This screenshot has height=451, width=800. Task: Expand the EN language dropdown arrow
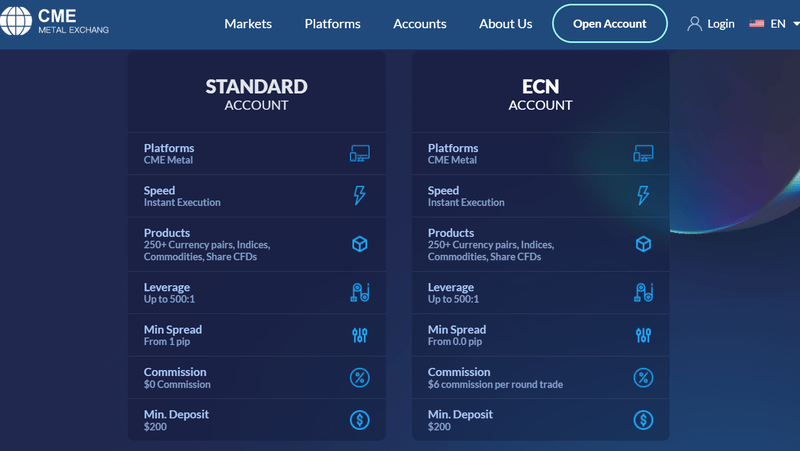point(796,23)
